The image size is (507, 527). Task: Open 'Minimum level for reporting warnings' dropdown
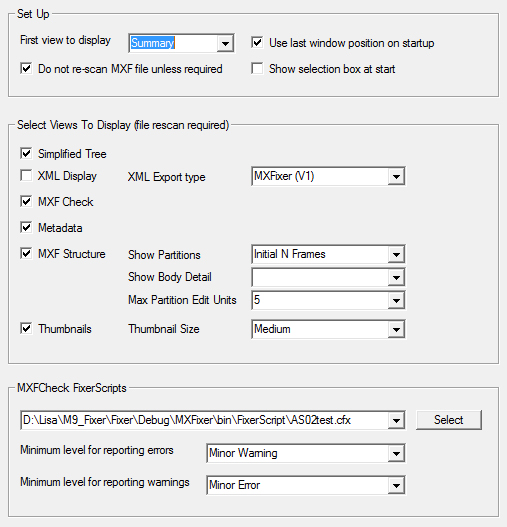click(396, 485)
